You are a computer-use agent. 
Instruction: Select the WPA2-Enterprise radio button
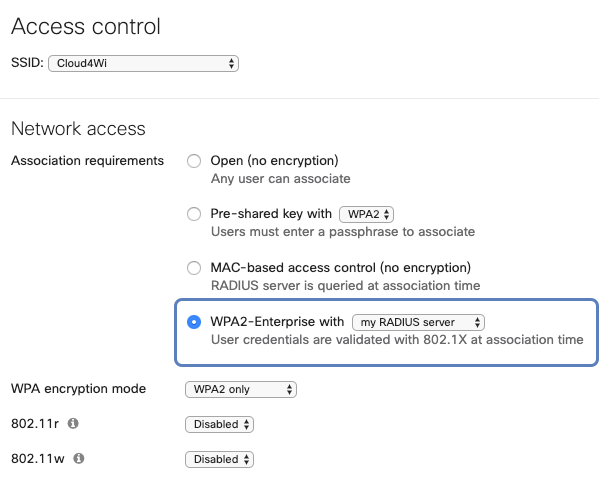(x=194, y=322)
